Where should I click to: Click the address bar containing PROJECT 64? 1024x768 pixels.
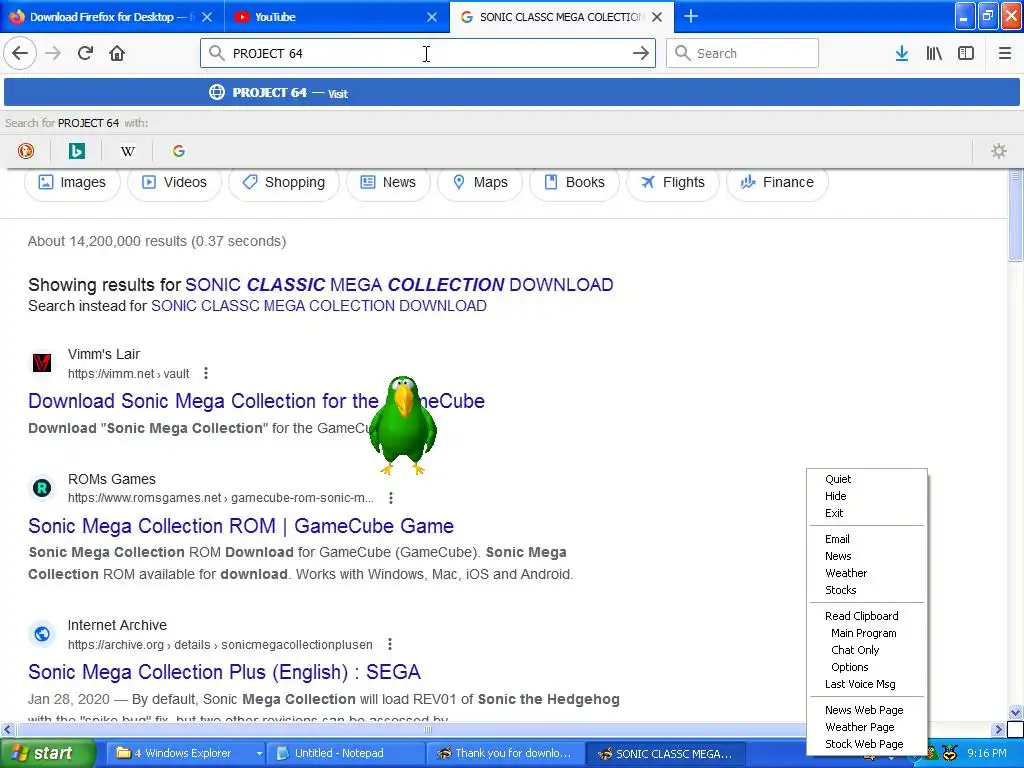(x=428, y=53)
